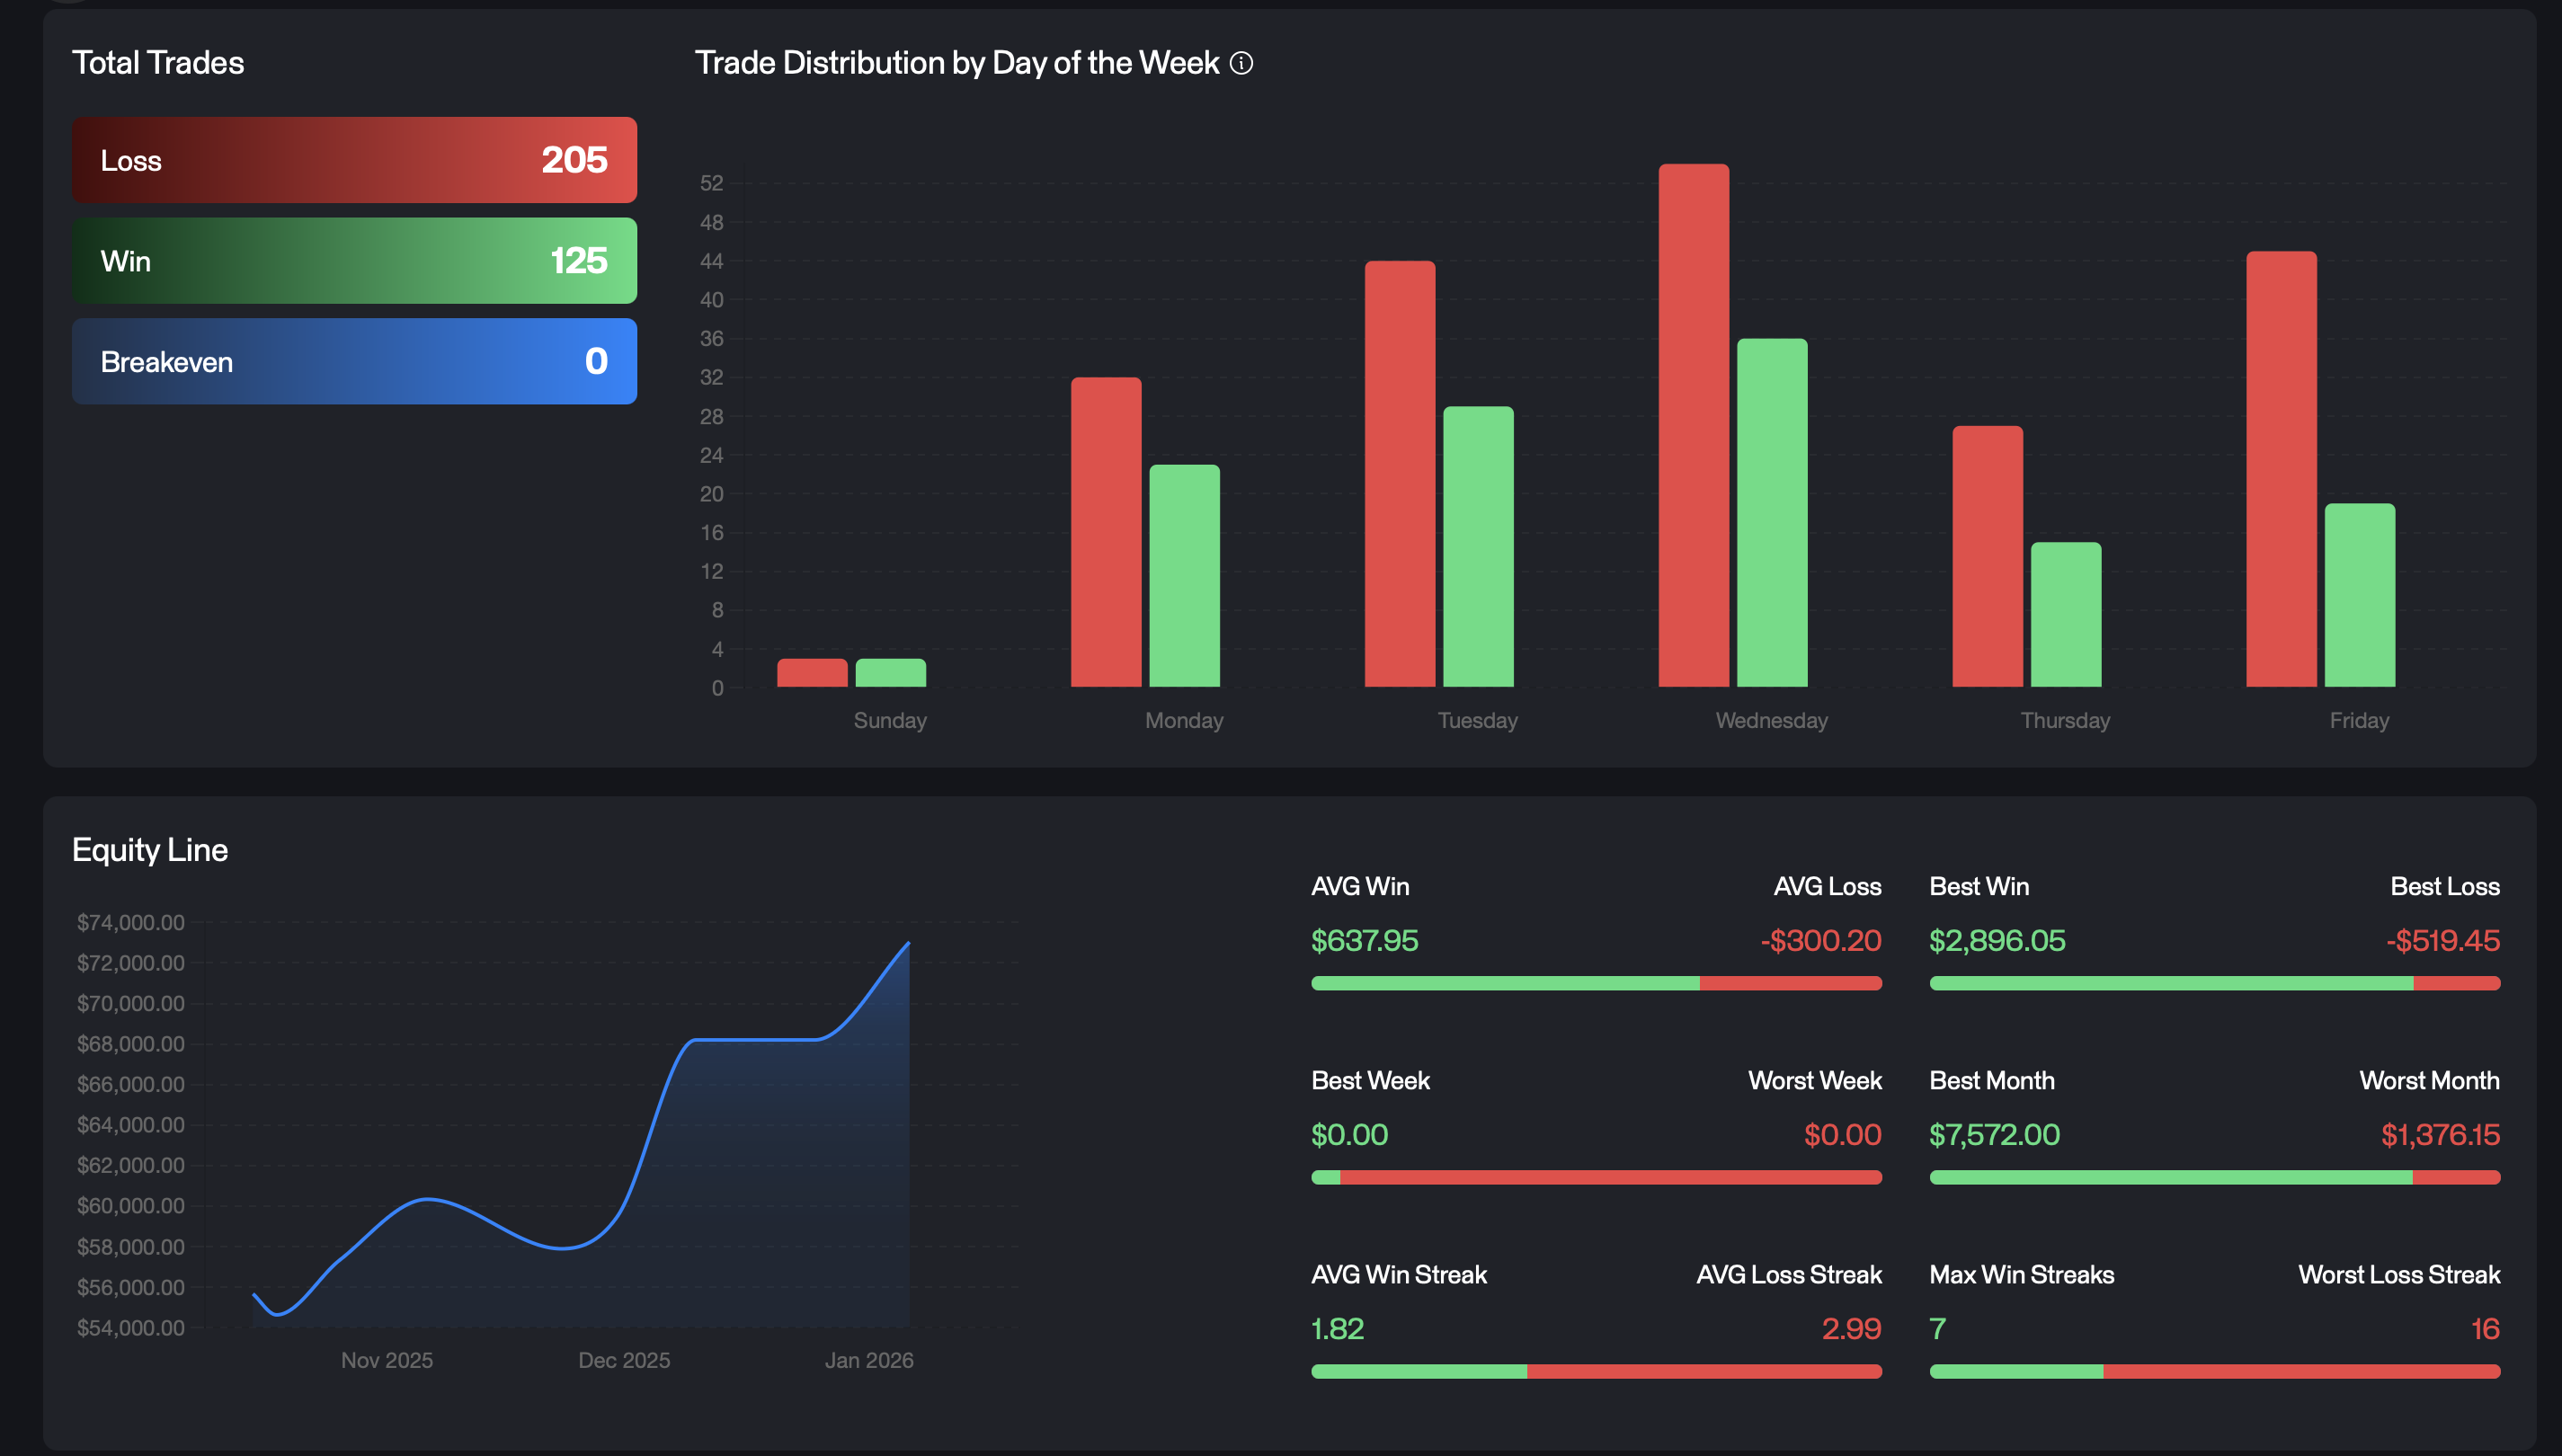2562x1456 pixels.
Task: Click the $7,572.00 Best Month value
Action: tap(1993, 1134)
